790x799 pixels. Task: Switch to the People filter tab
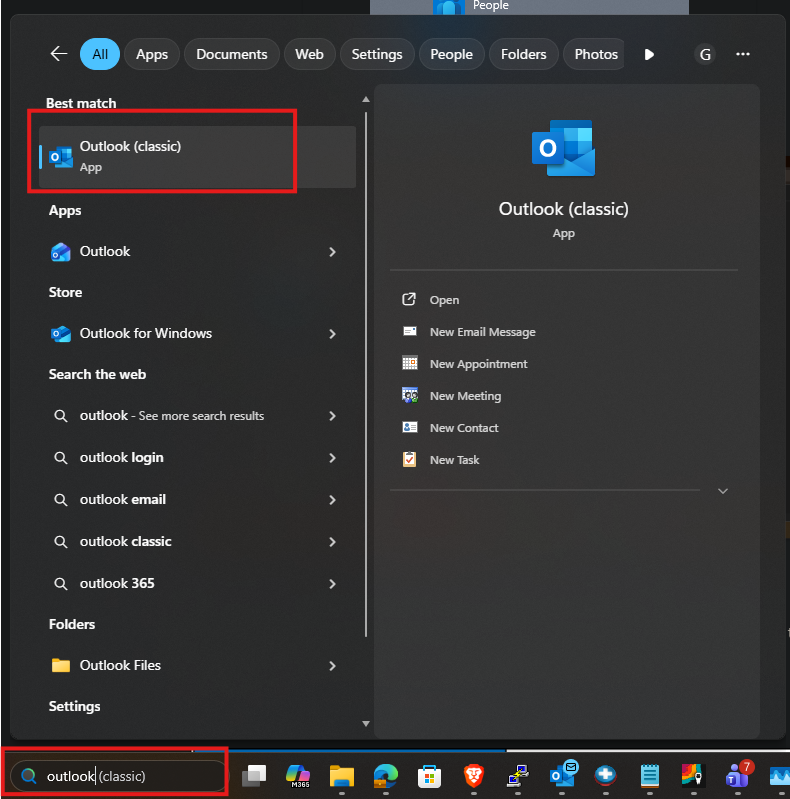452,54
